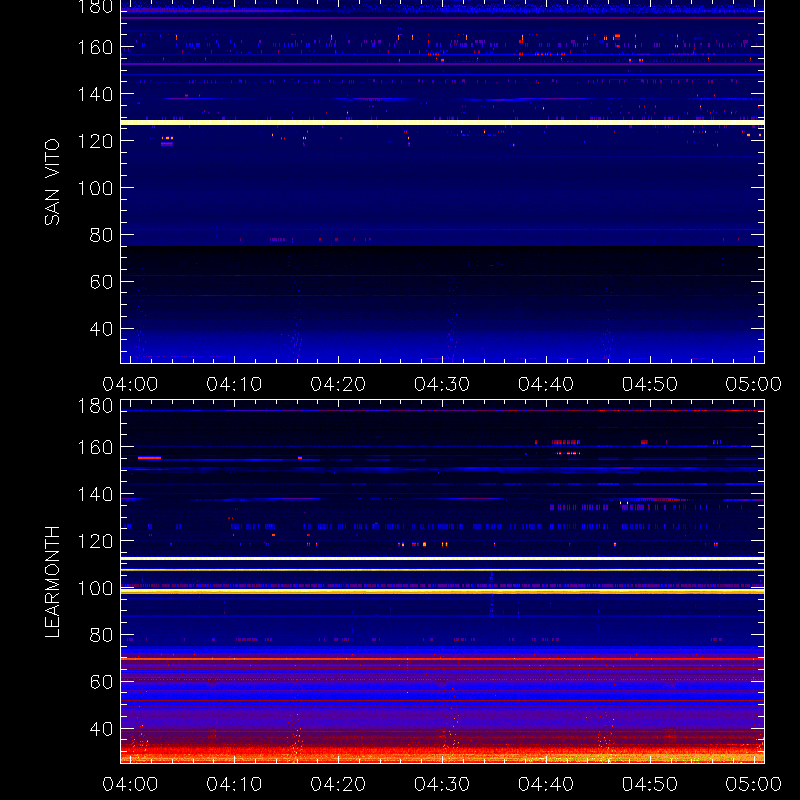The width and height of the screenshot is (800, 800).
Task: Click the 04:50 time label under the San Vito plot
Action: (x=650, y=384)
